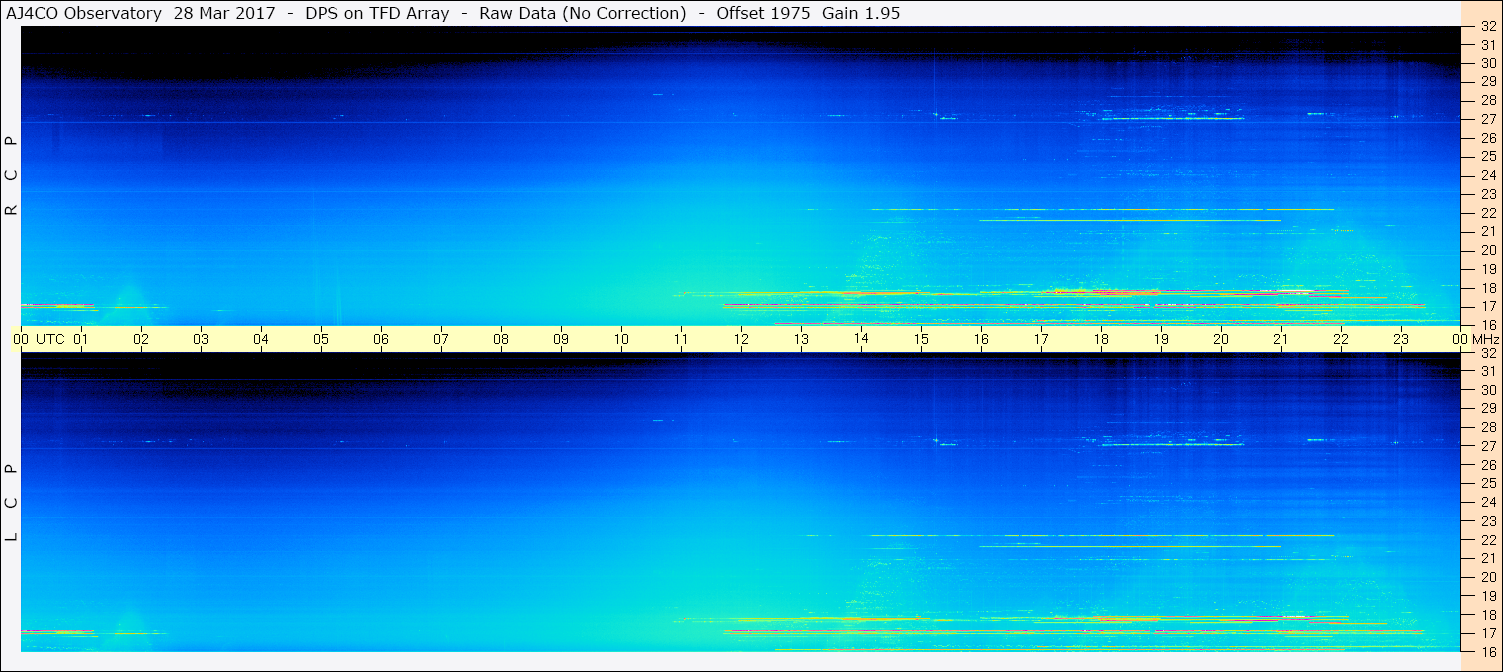The width and height of the screenshot is (1503, 672).
Task: Click the UTC label on time axis
Action: click(51, 339)
